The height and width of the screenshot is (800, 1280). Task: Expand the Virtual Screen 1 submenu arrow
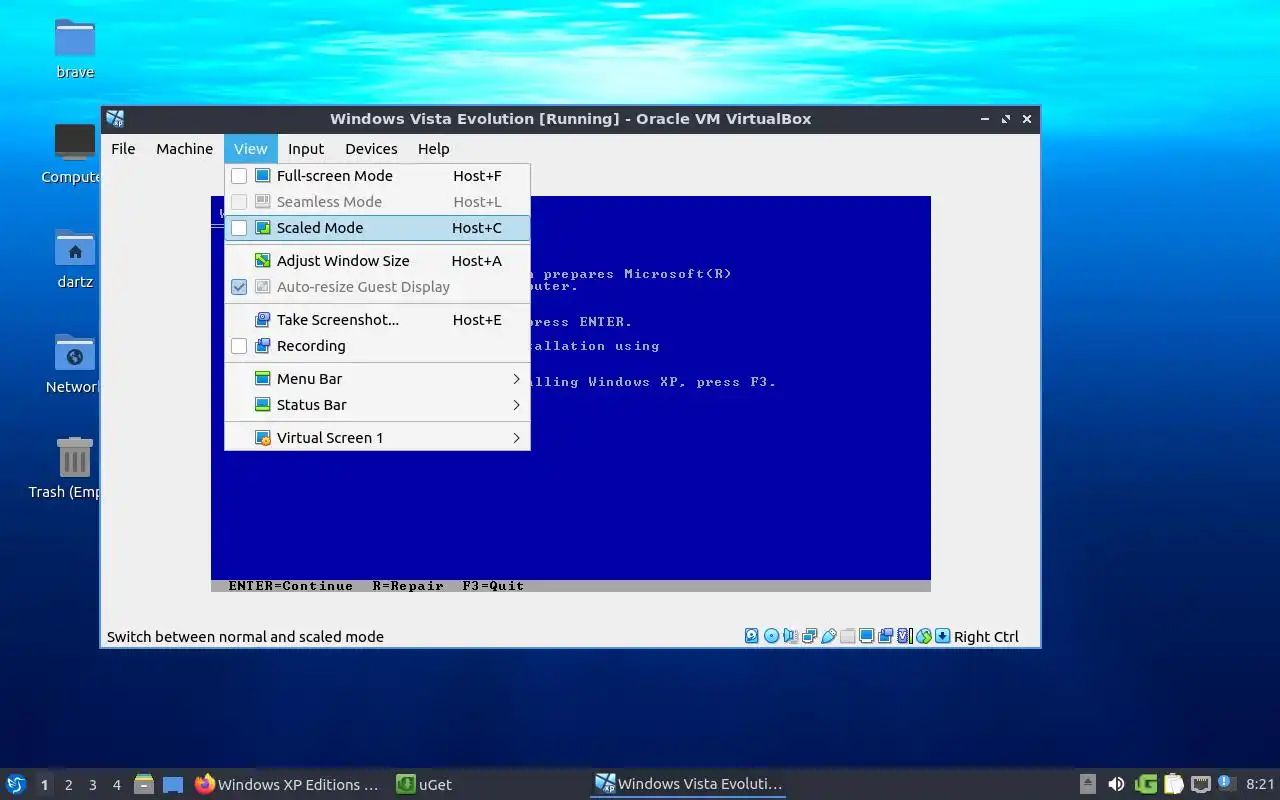516,438
